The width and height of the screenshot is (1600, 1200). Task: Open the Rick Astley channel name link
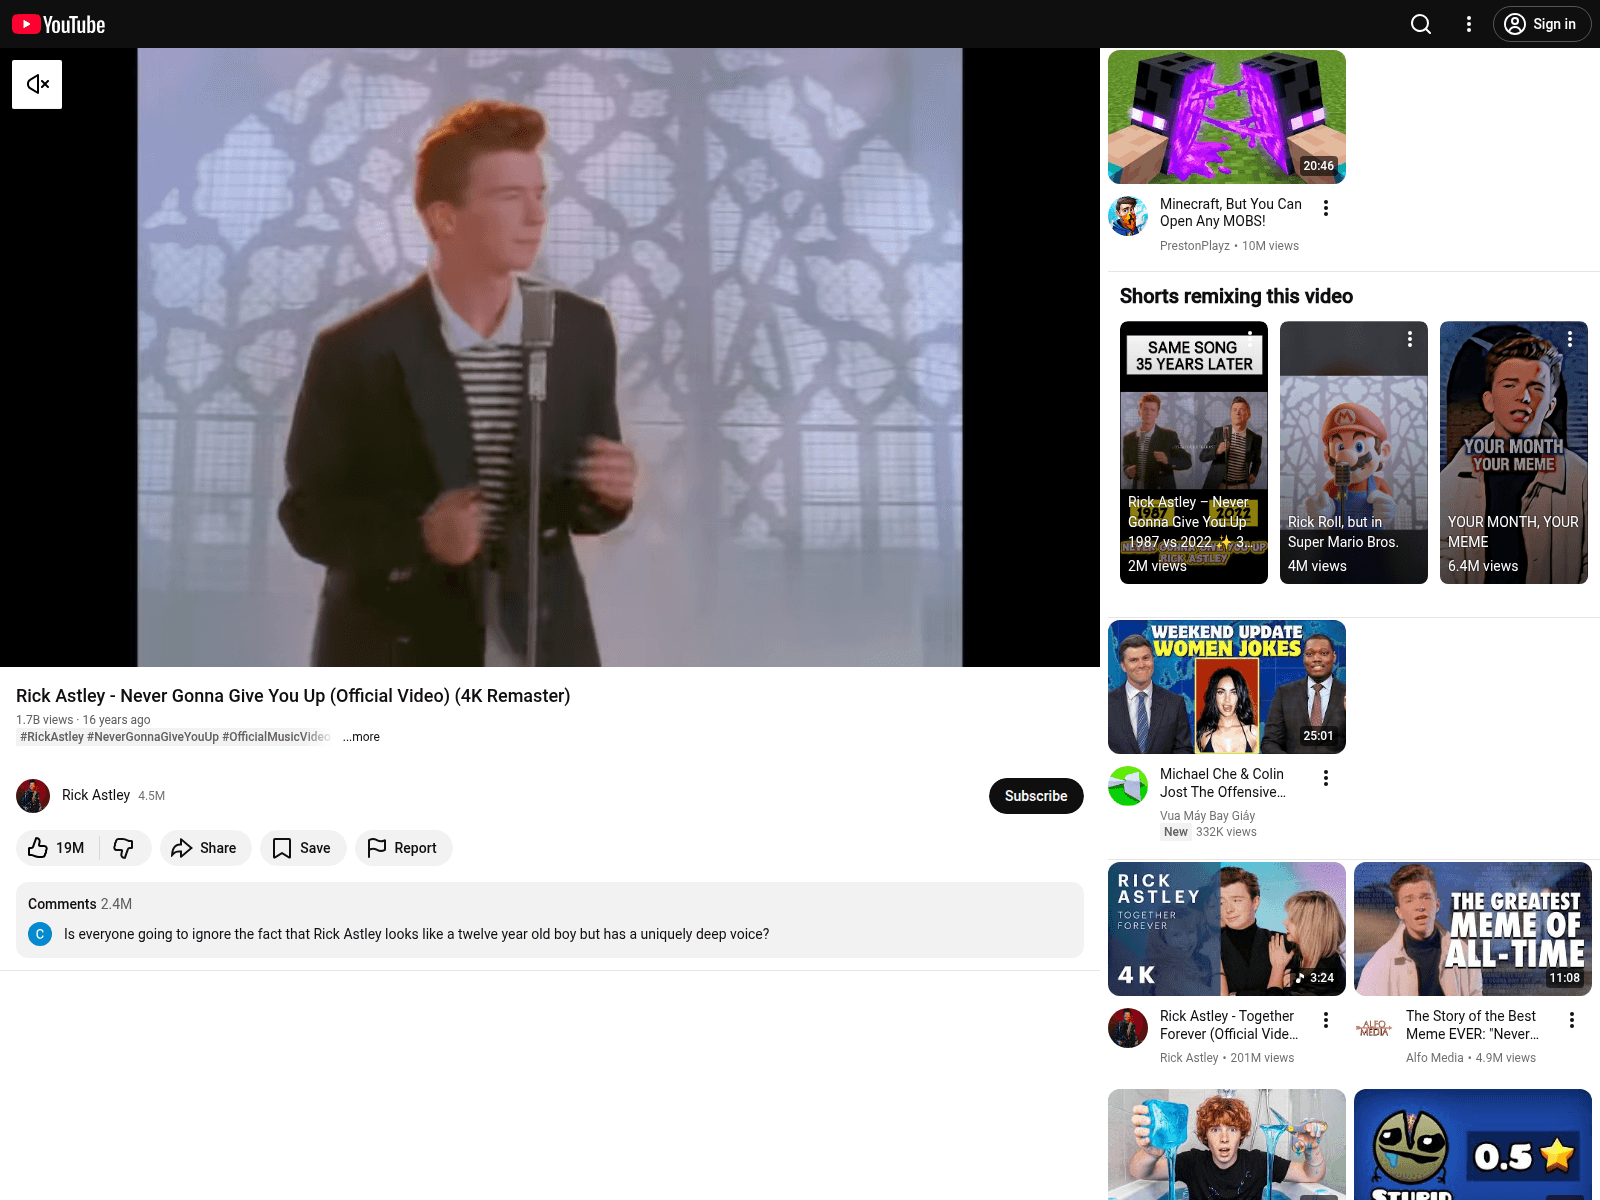96,795
